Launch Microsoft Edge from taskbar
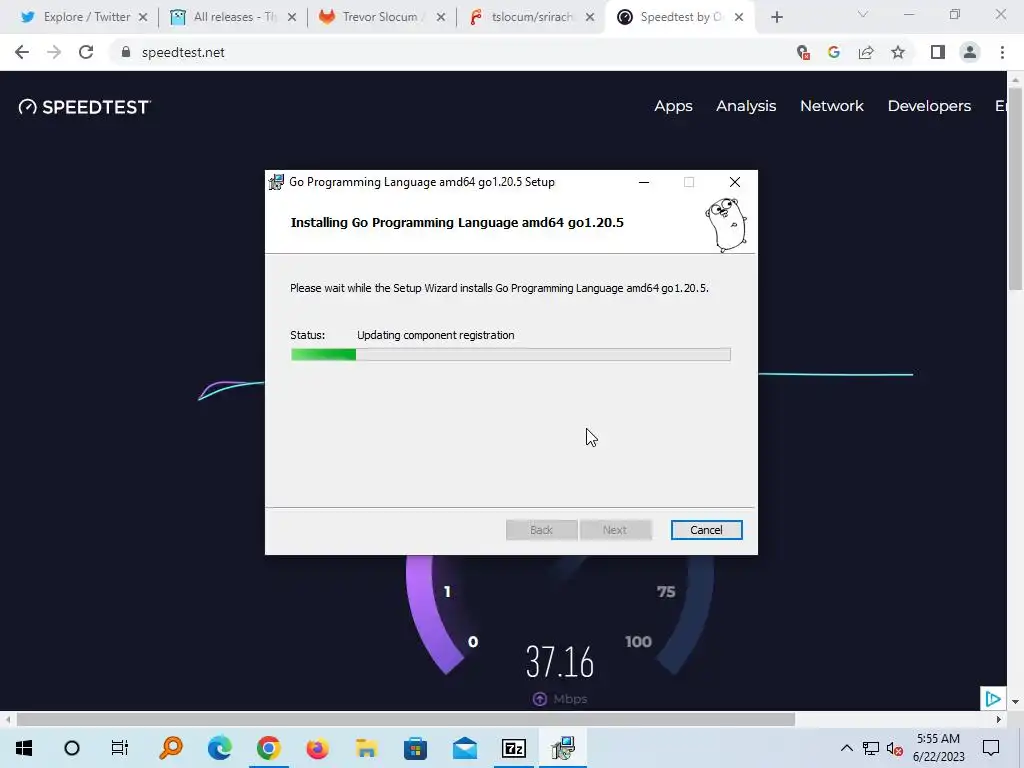The image size is (1024, 768). (x=220, y=748)
